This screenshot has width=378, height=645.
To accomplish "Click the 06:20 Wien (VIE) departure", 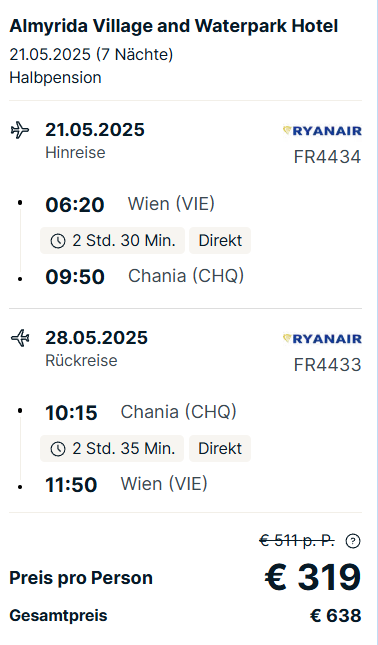I will pyautogui.click(x=130, y=204).
